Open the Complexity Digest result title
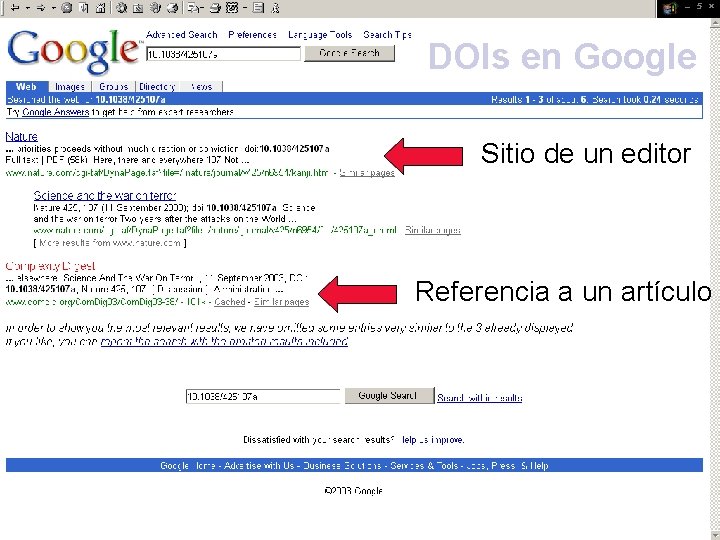 click(x=50, y=266)
